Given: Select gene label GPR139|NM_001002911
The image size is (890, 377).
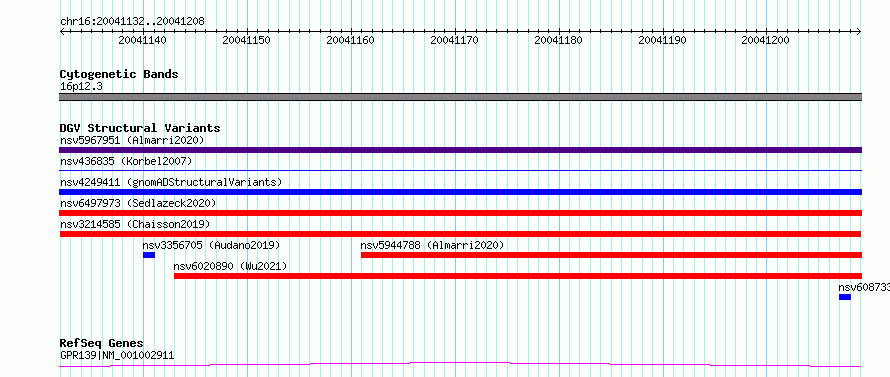Looking at the screenshot, I should (x=117, y=356).
